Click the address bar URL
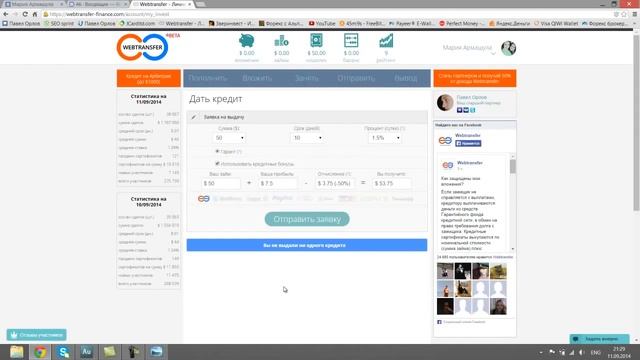Image resolution: width=640 pixels, height=360 pixels. tap(109, 14)
